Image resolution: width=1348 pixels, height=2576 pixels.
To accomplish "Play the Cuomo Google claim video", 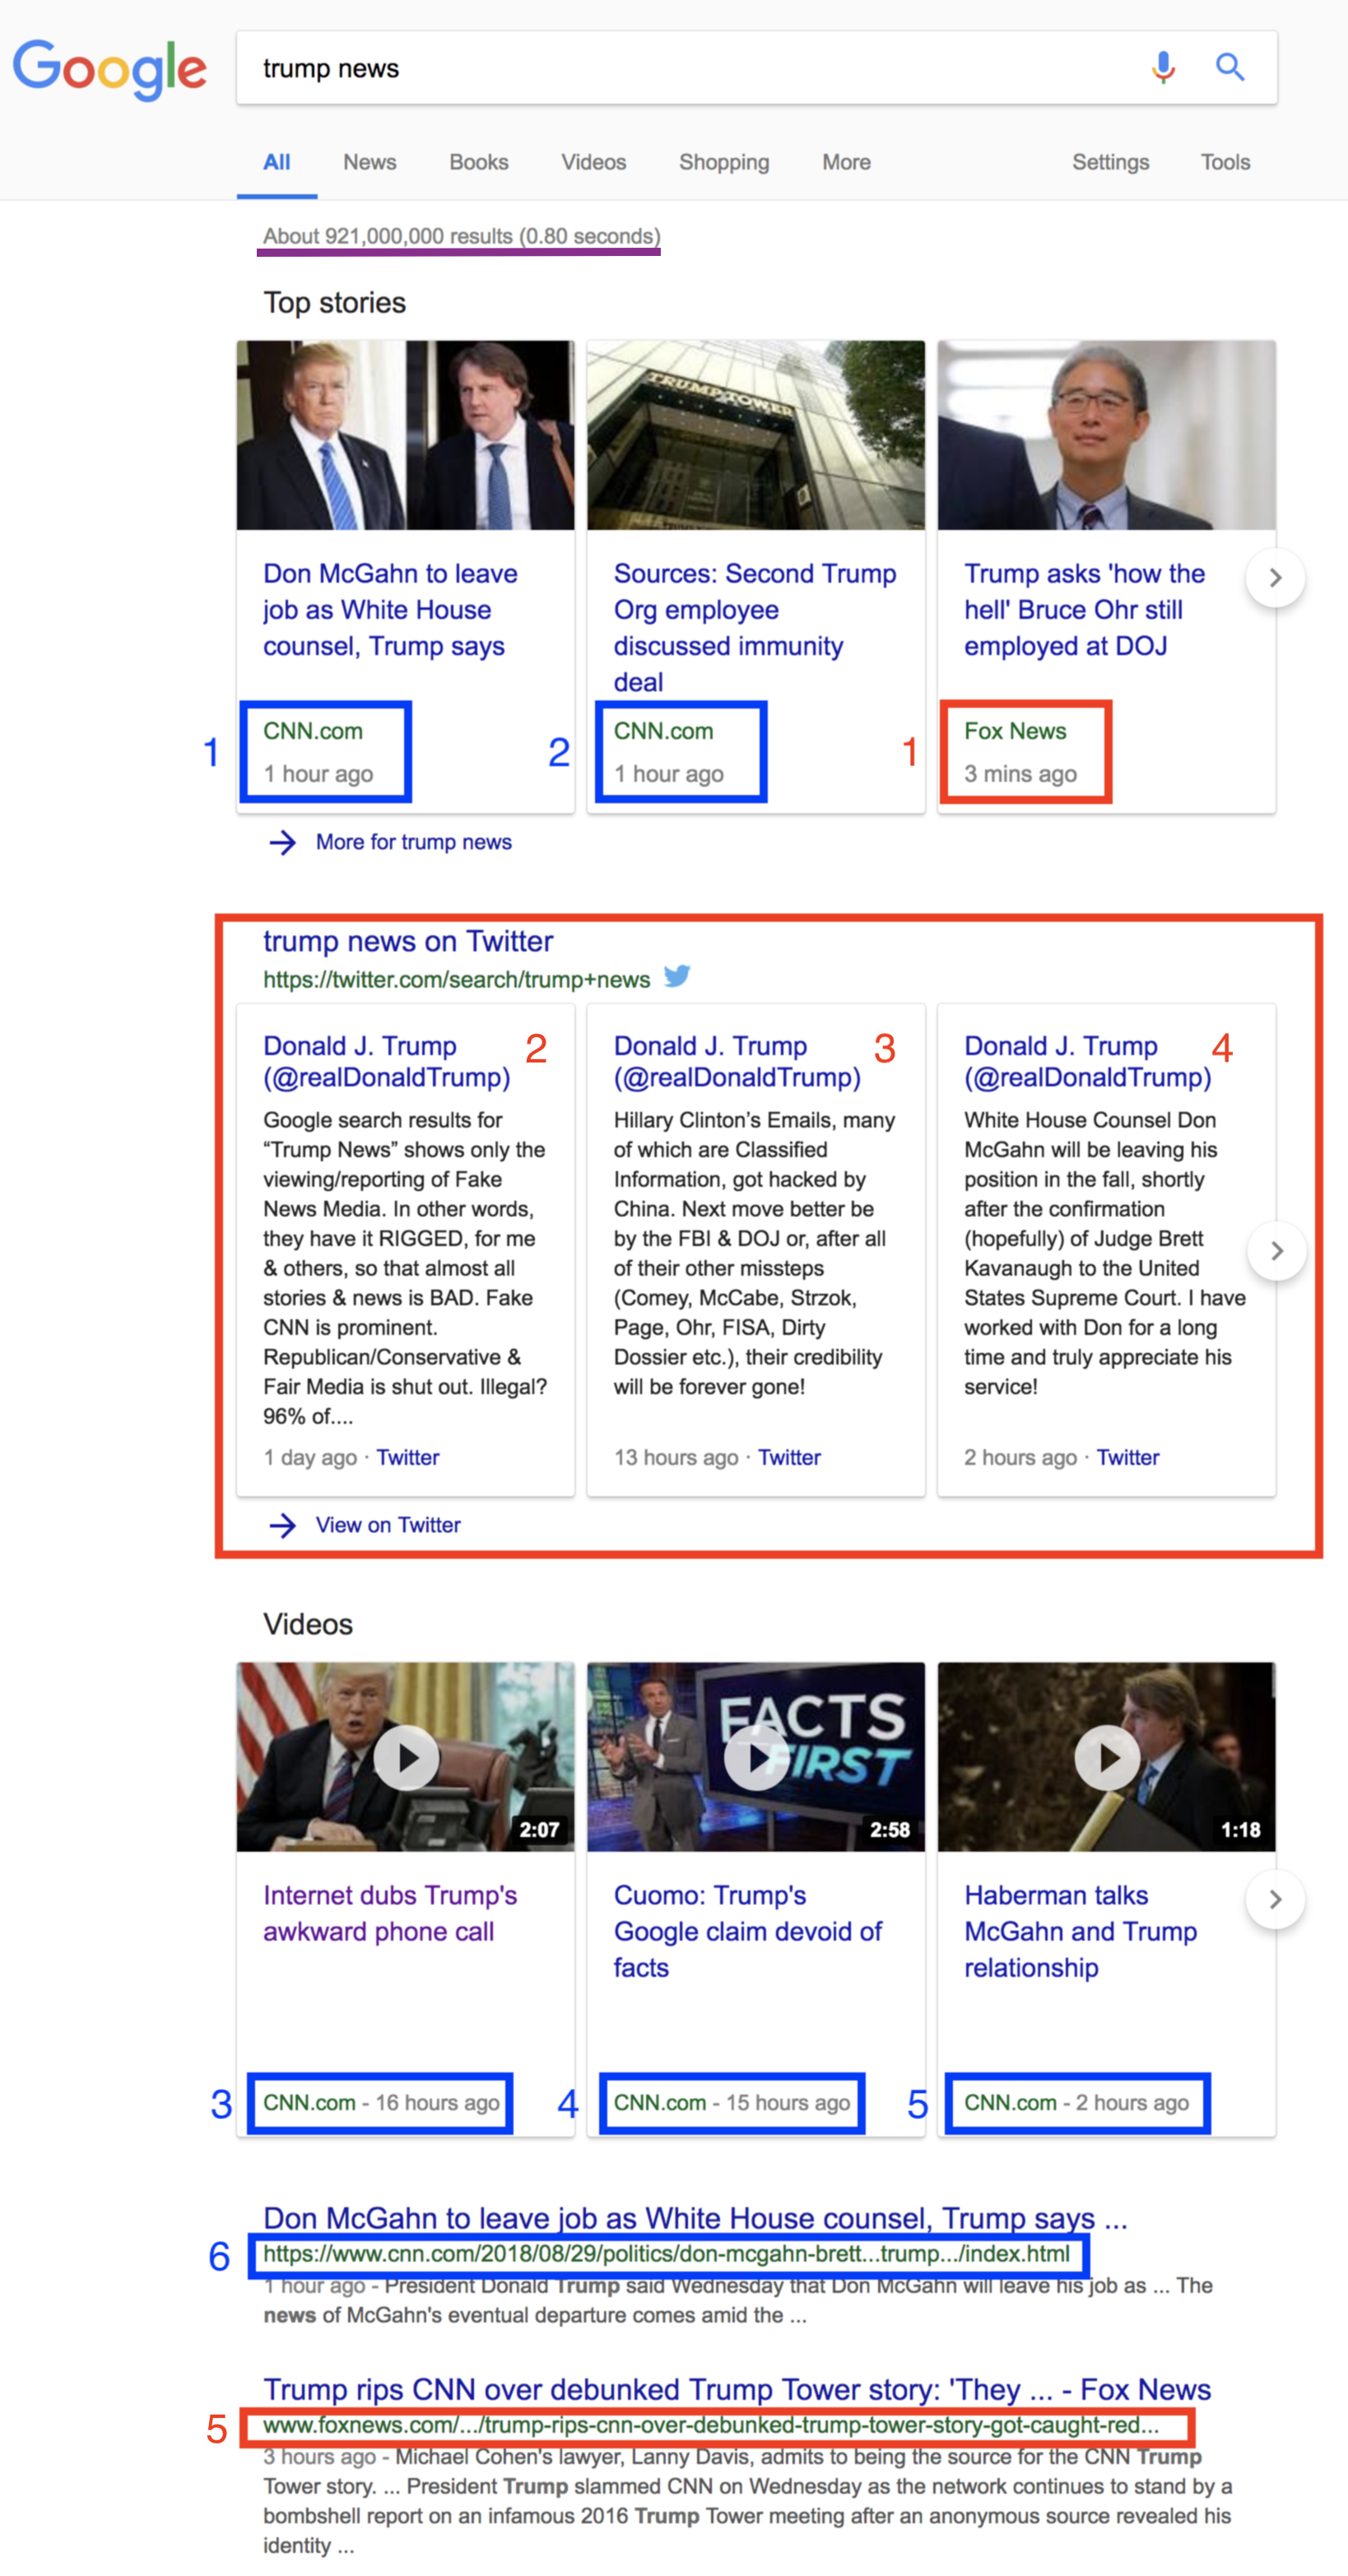I will 756,1757.
